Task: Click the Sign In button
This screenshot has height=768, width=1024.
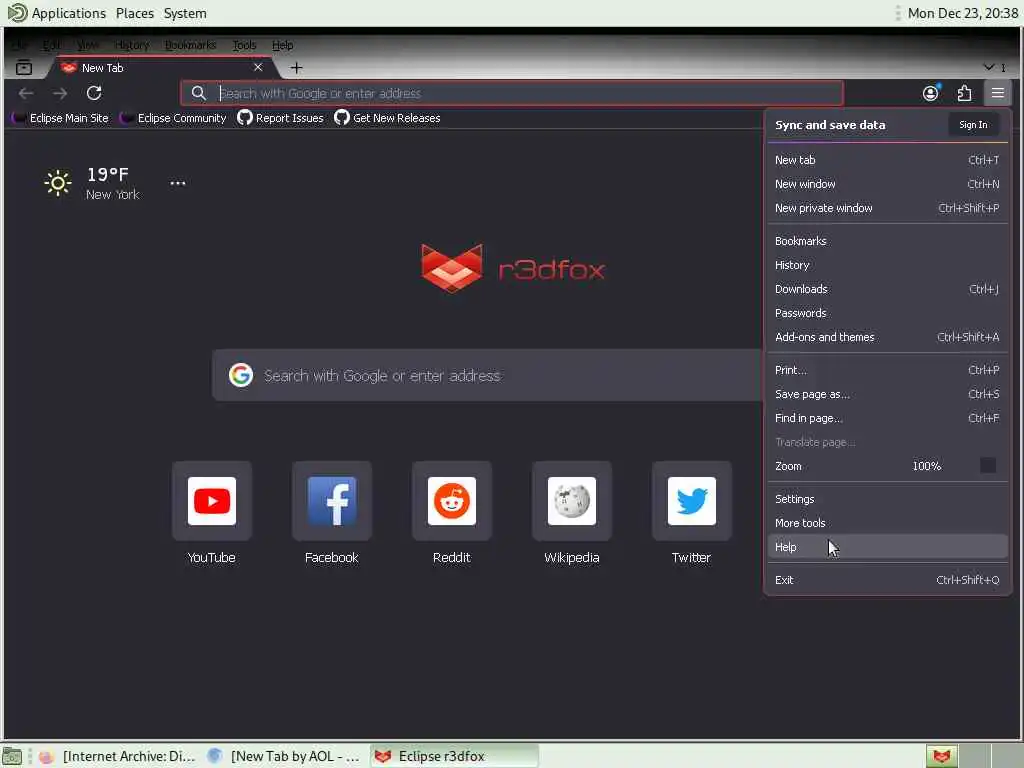Action: click(x=973, y=125)
